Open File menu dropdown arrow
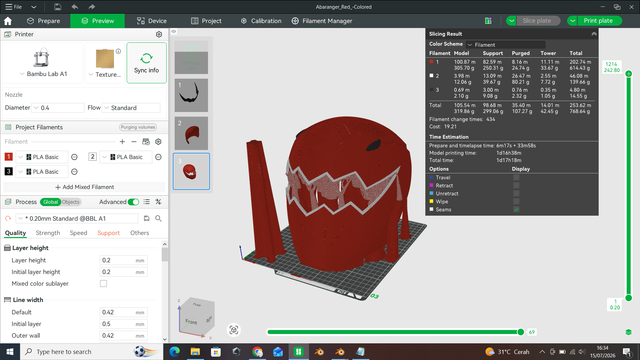 (x=33, y=7)
